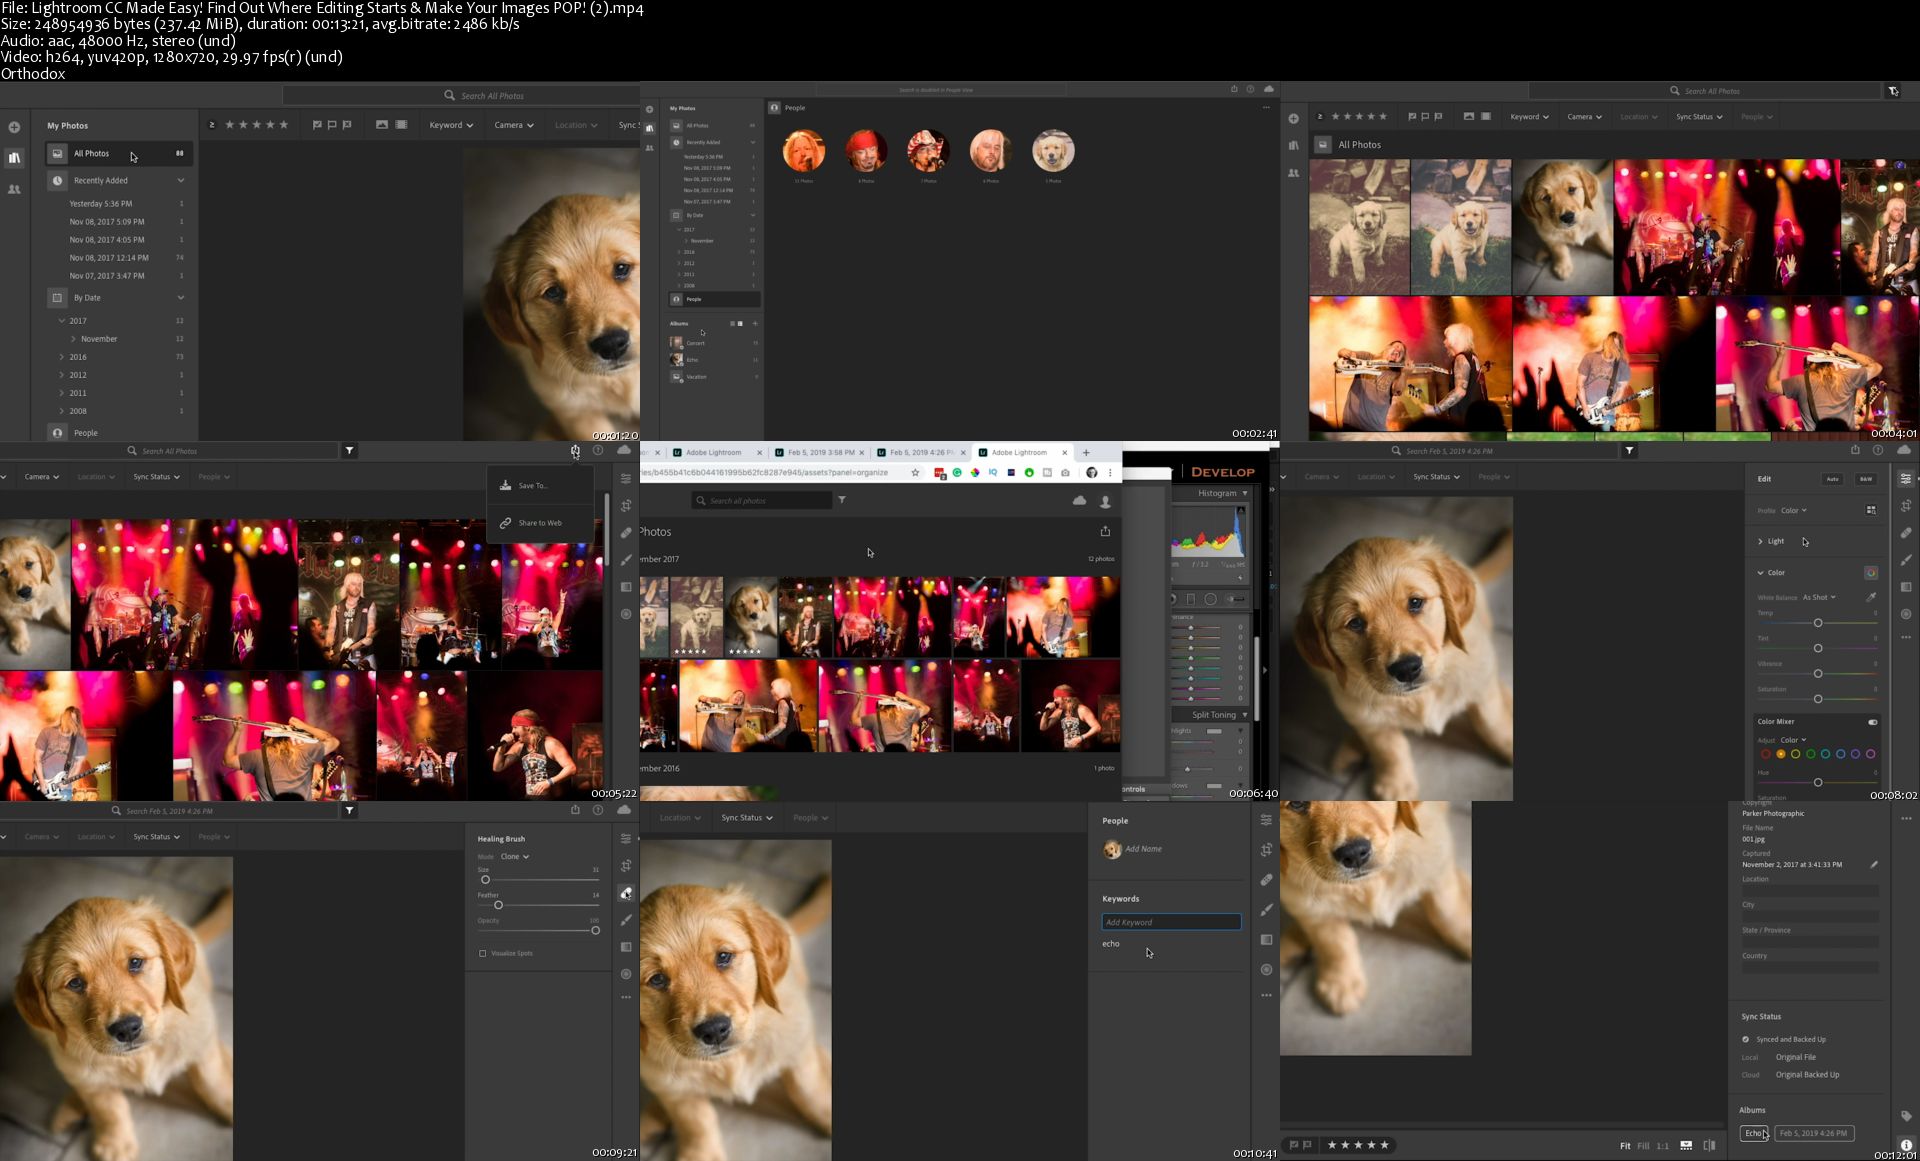Toggle the picked flag filter in 00:01:20 frame
Viewport: 1920px width, 1161px height.
click(317, 125)
